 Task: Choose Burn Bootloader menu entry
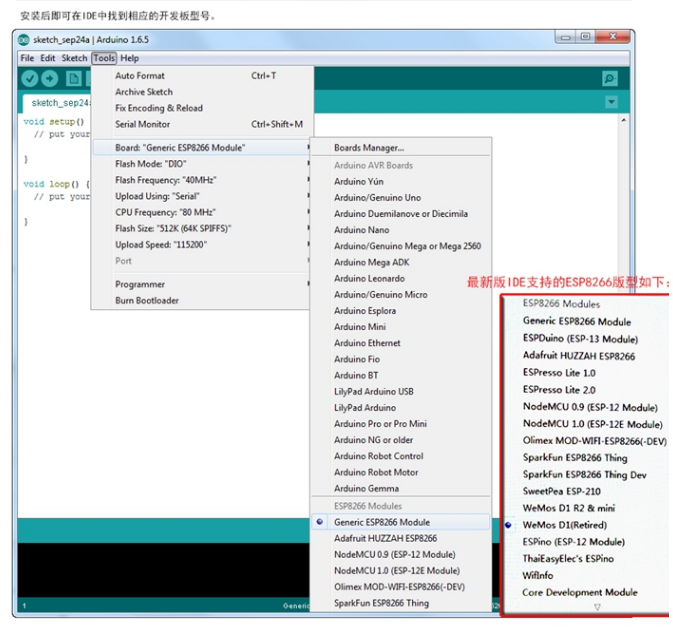point(202,300)
